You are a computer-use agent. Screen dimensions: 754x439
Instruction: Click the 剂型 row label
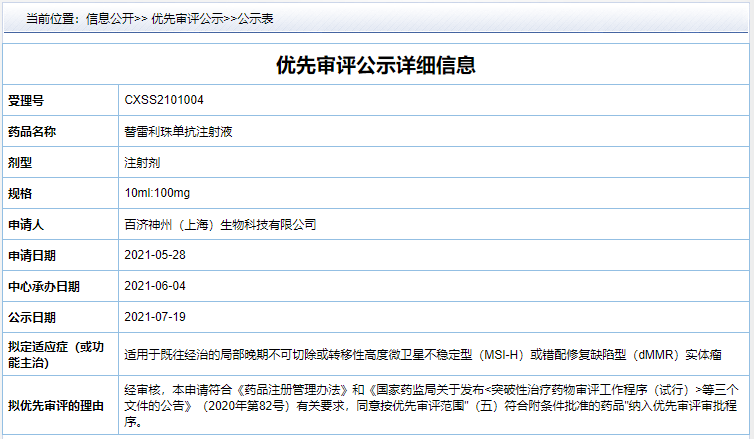click(20, 163)
